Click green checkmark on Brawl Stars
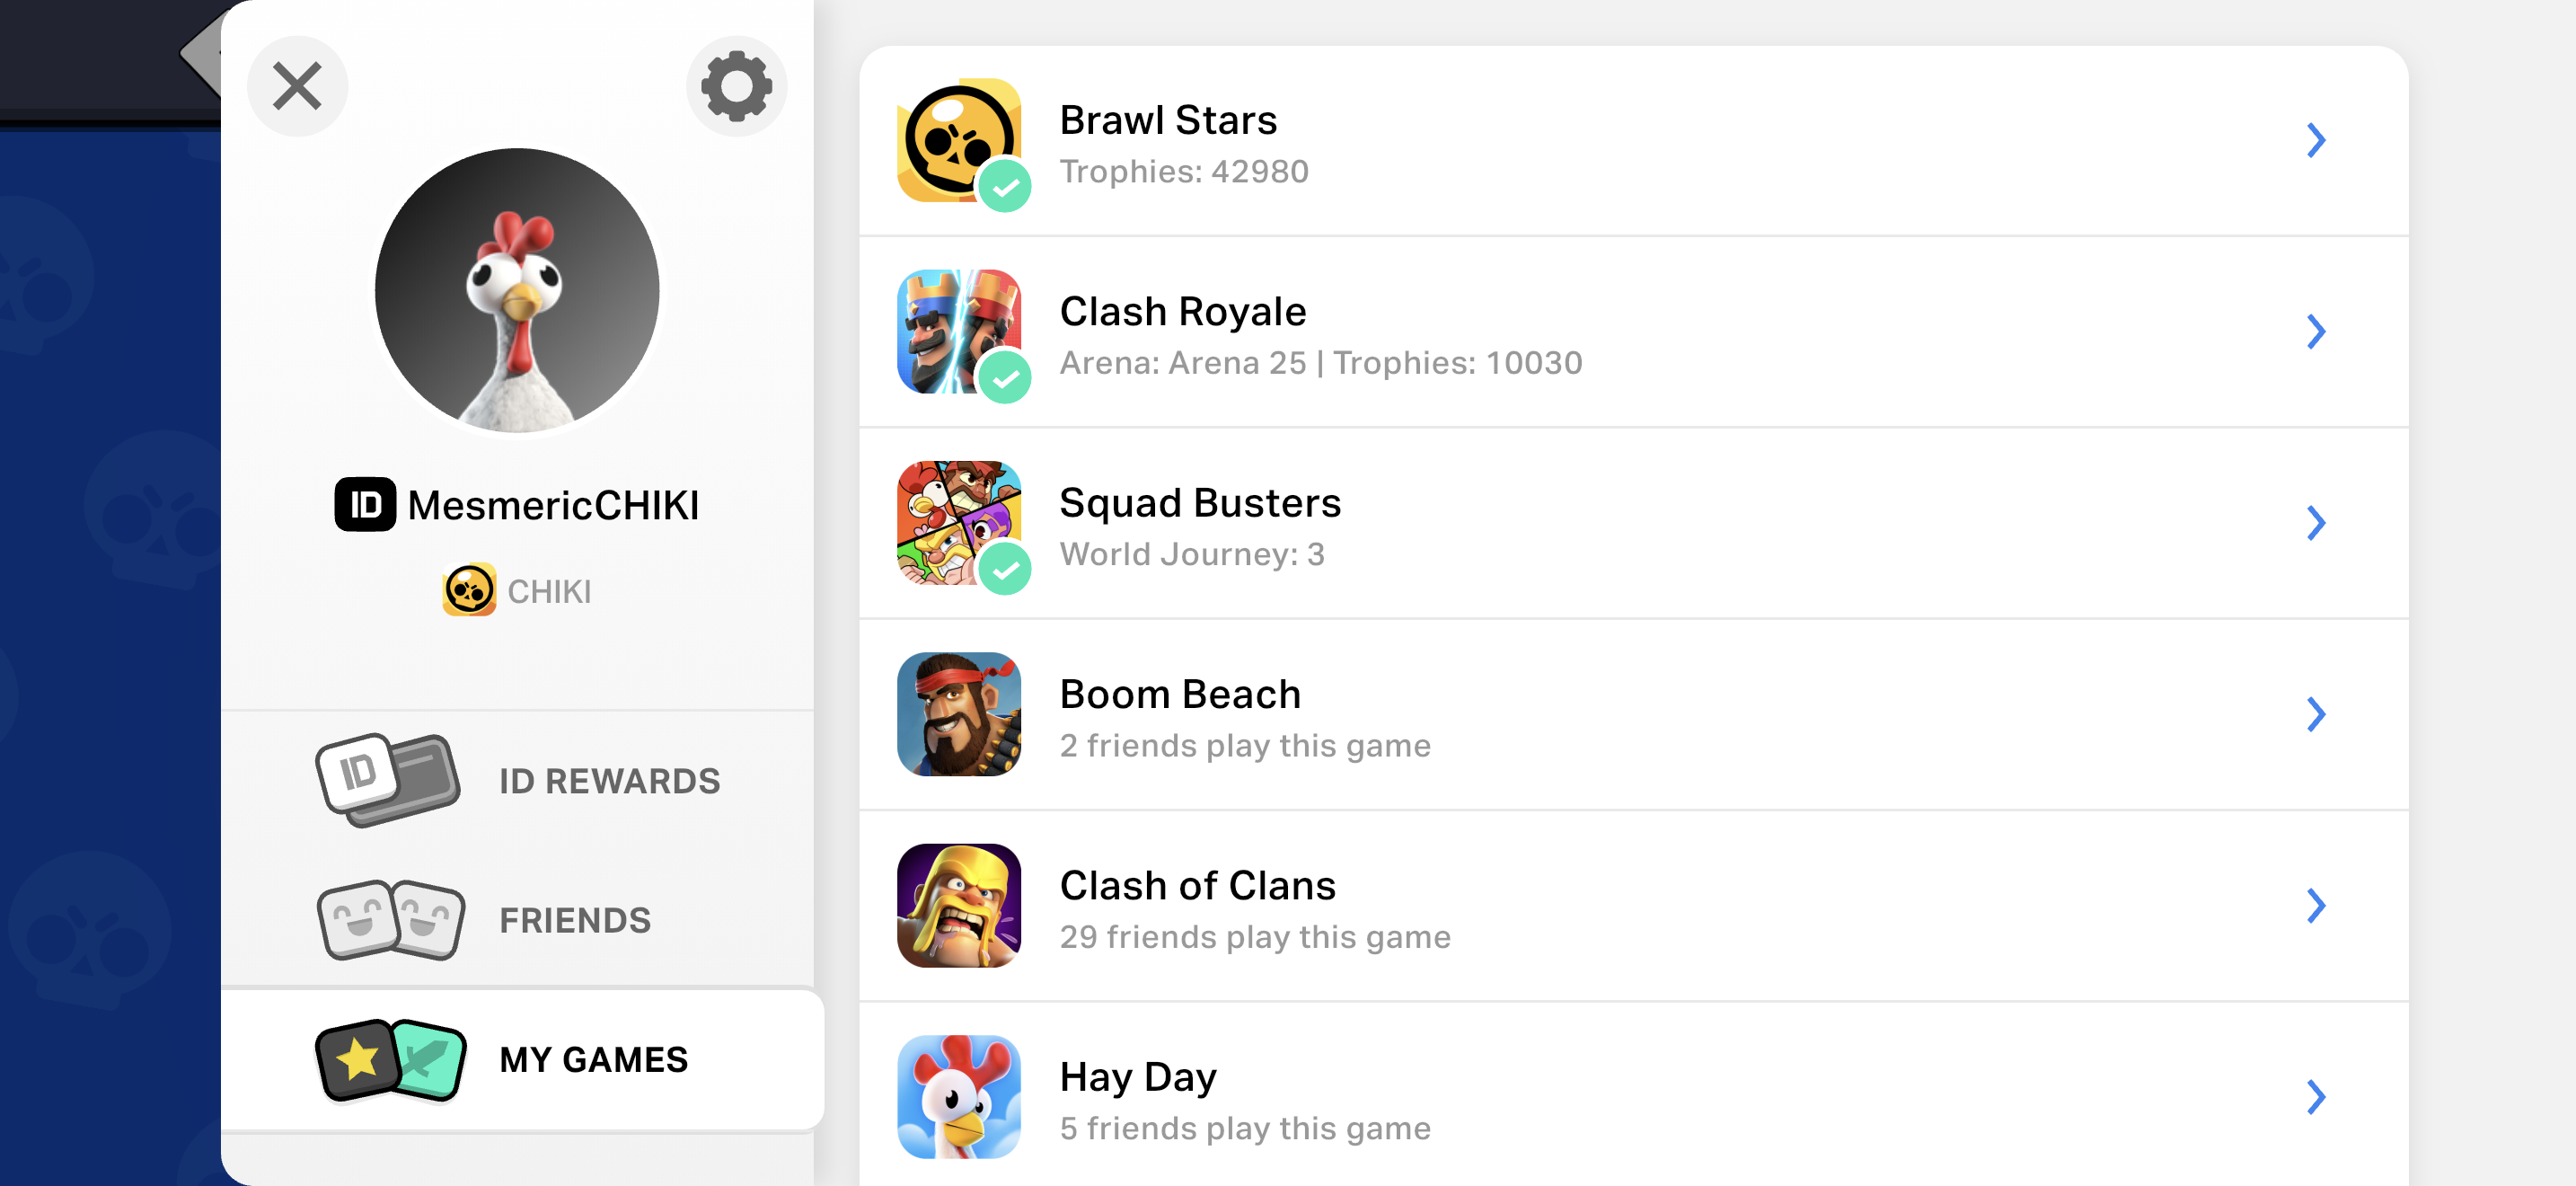The height and width of the screenshot is (1186, 2576). [1004, 186]
